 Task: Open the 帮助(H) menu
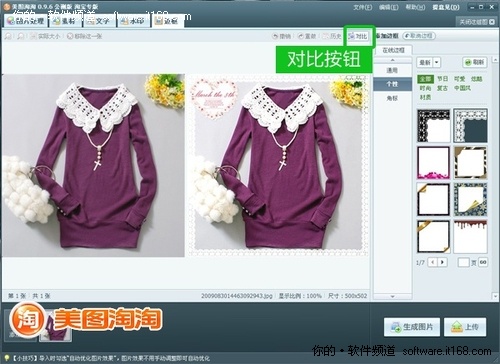pyautogui.click(x=415, y=7)
